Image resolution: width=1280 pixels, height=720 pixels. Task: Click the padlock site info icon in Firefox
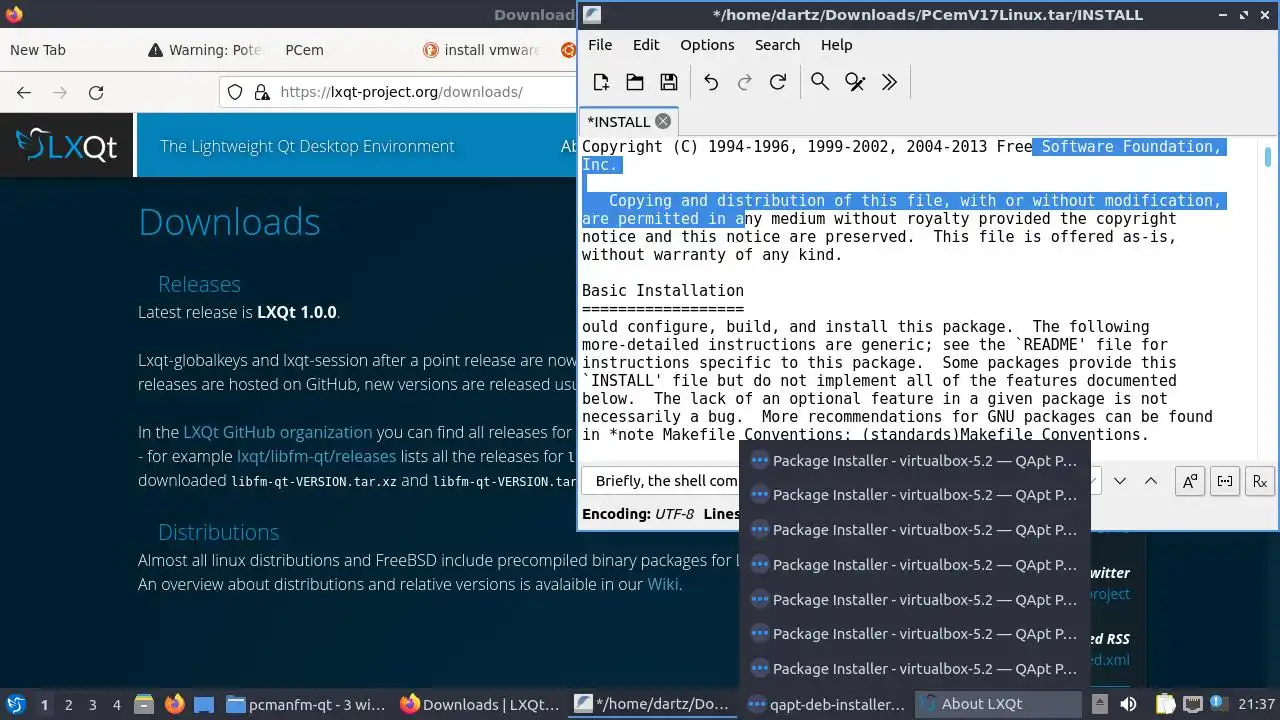point(262,92)
